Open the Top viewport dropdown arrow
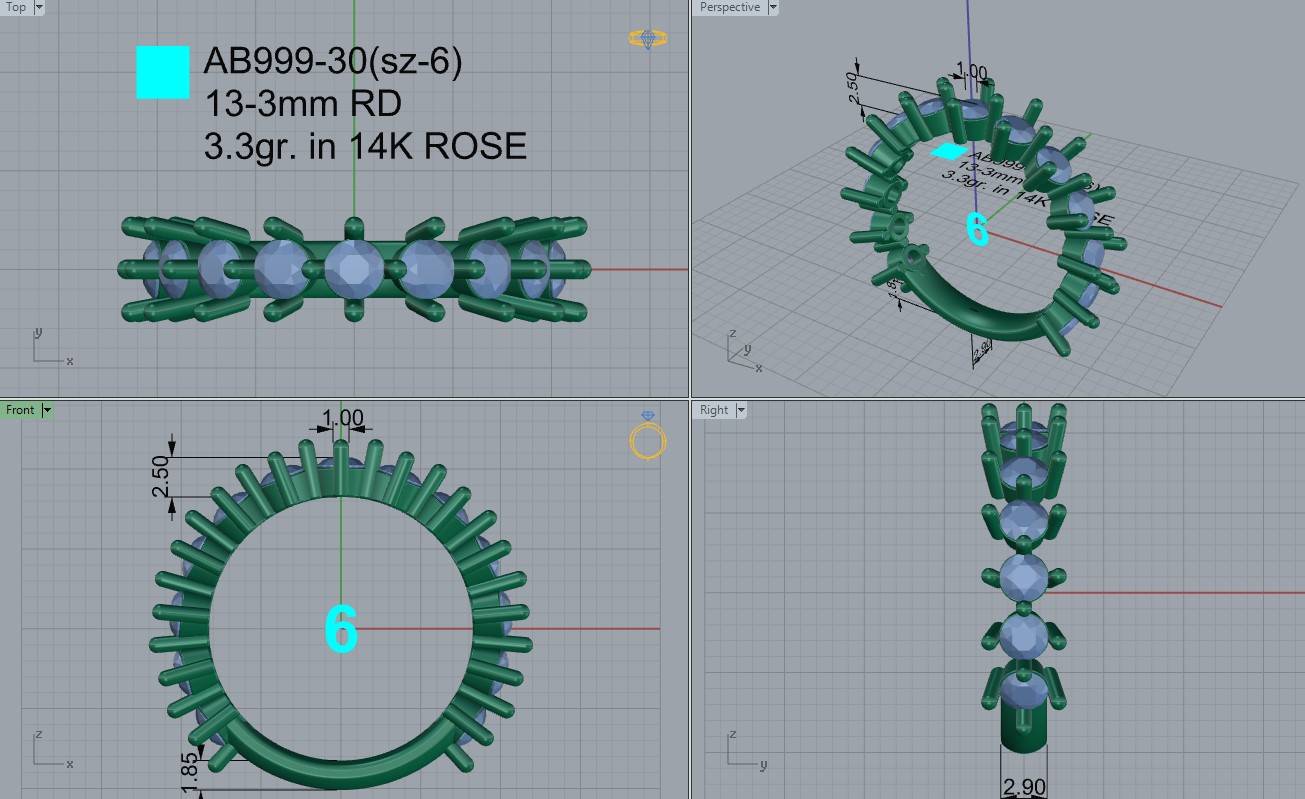Image resolution: width=1305 pixels, height=799 pixels. (x=39, y=7)
